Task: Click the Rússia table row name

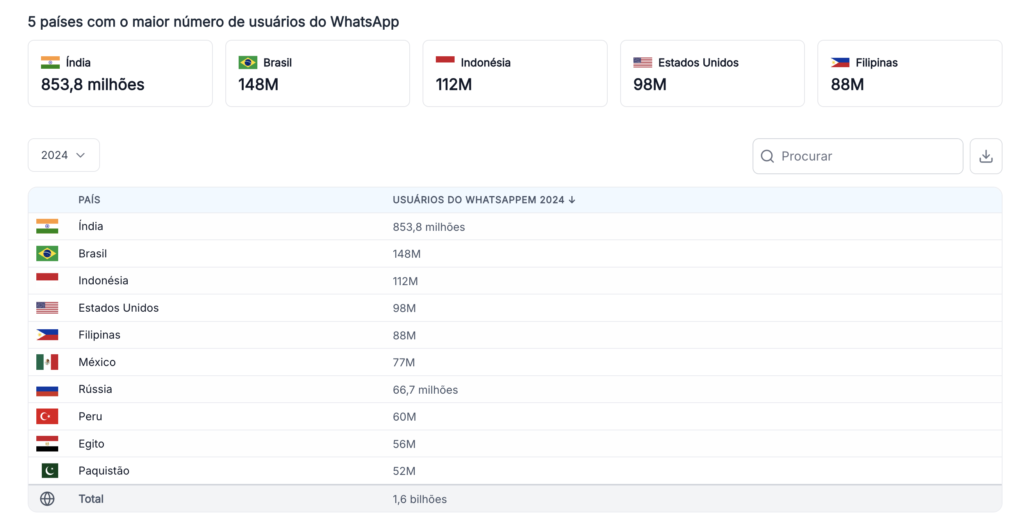Action: point(95,389)
